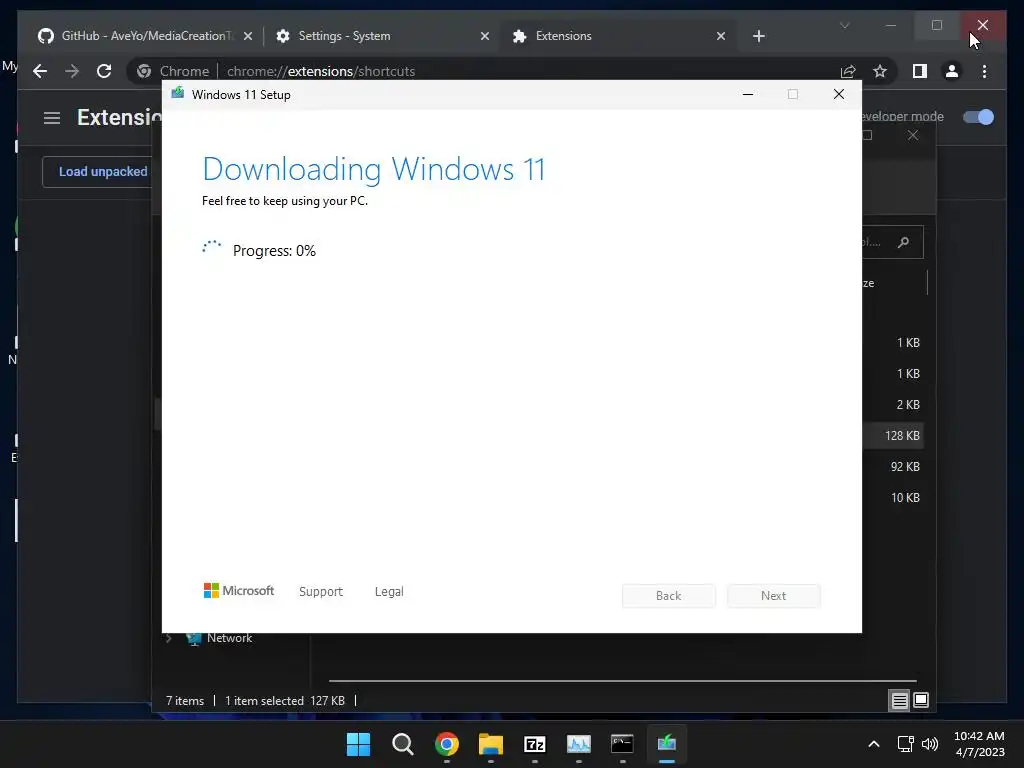Screen dimensions: 1024x768
Task: Open Chrome profile avatar
Action: (x=952, y=71)
